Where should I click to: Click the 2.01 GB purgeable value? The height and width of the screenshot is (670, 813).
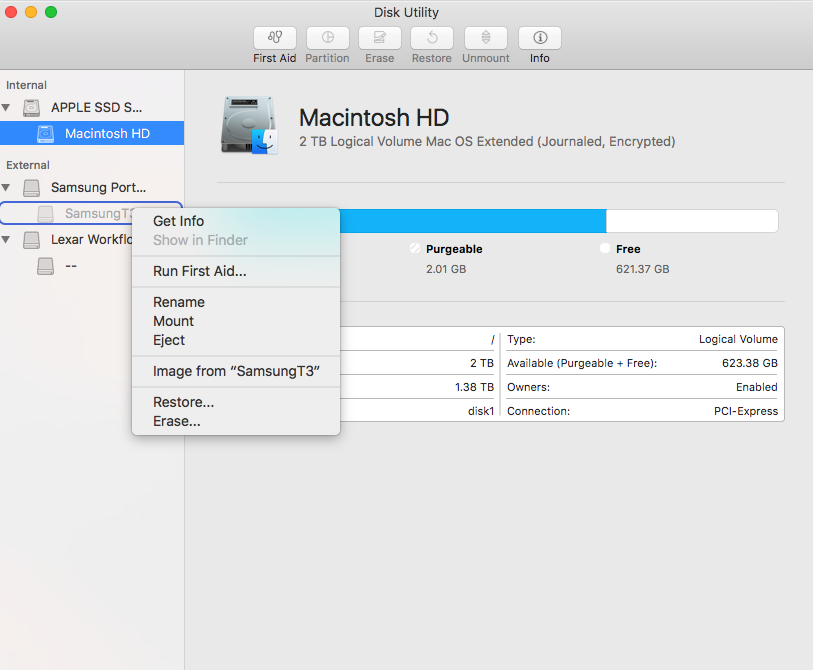[446, 270]
